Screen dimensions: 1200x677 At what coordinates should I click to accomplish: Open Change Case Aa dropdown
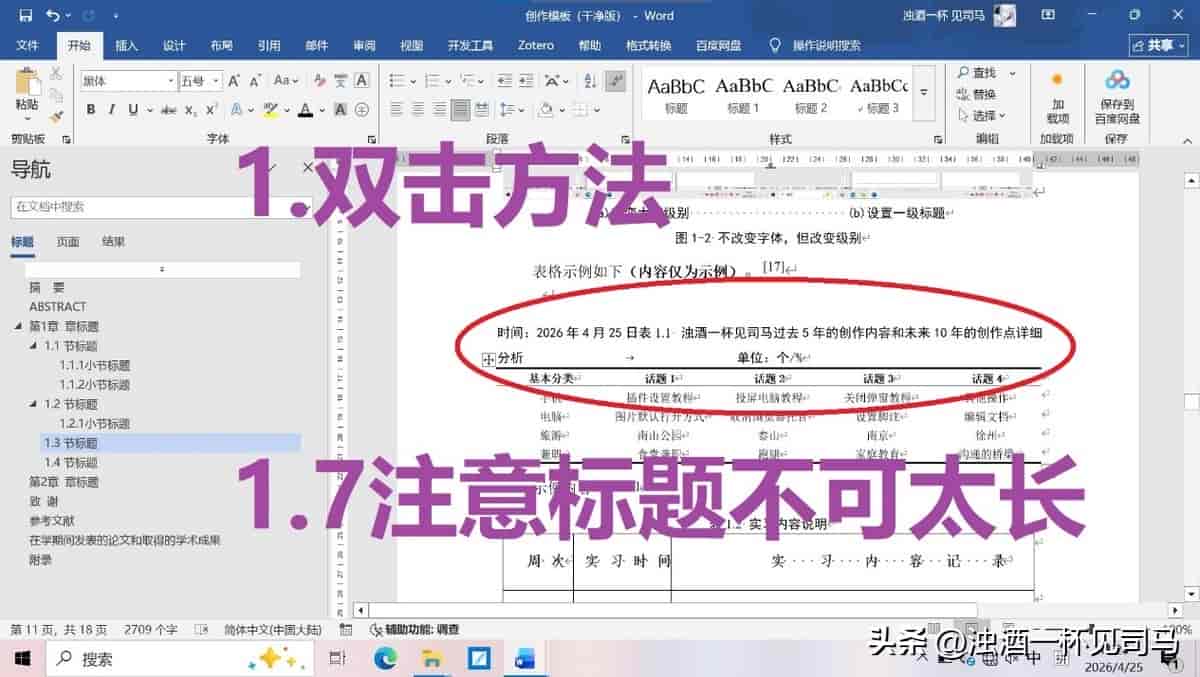tap(286, 81)
